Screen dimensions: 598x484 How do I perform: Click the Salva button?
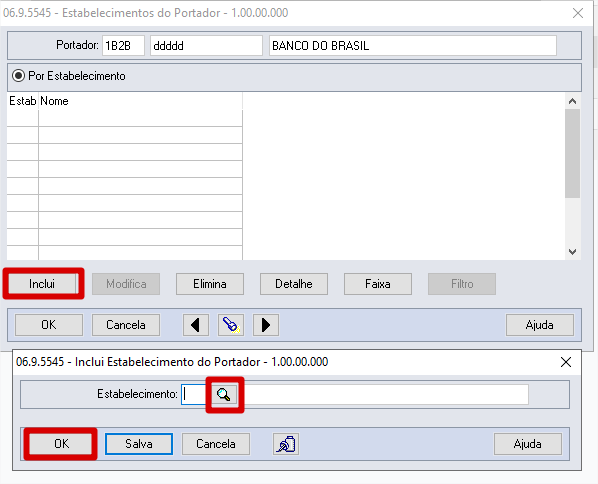click(x=139, y=444)
